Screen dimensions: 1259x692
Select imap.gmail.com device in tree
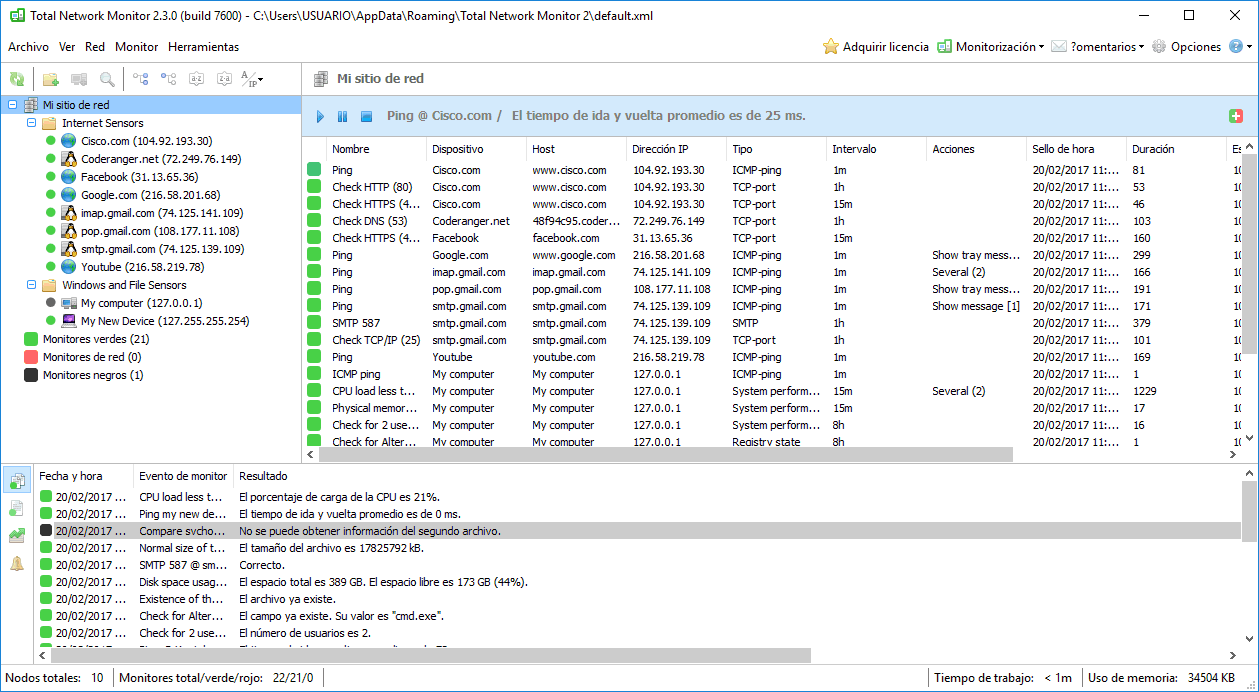pos(161,213)
